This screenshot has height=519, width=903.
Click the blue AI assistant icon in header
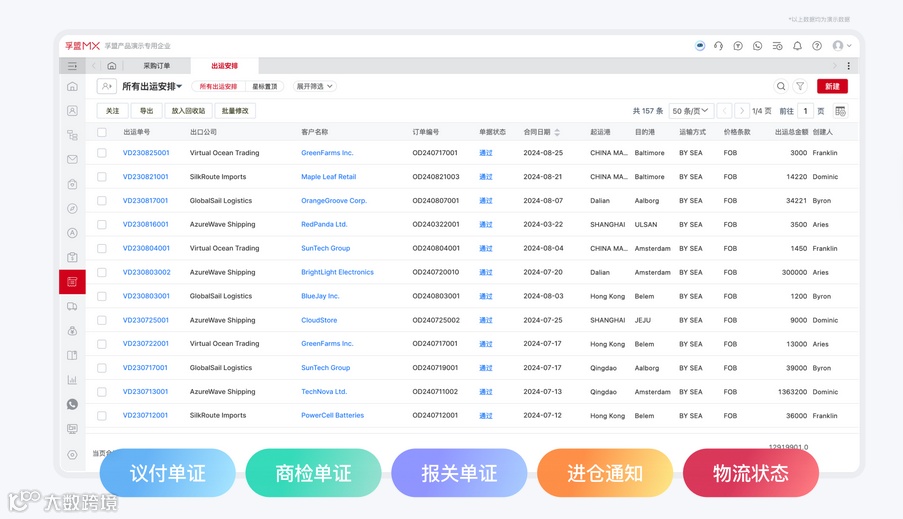[700, 46]
